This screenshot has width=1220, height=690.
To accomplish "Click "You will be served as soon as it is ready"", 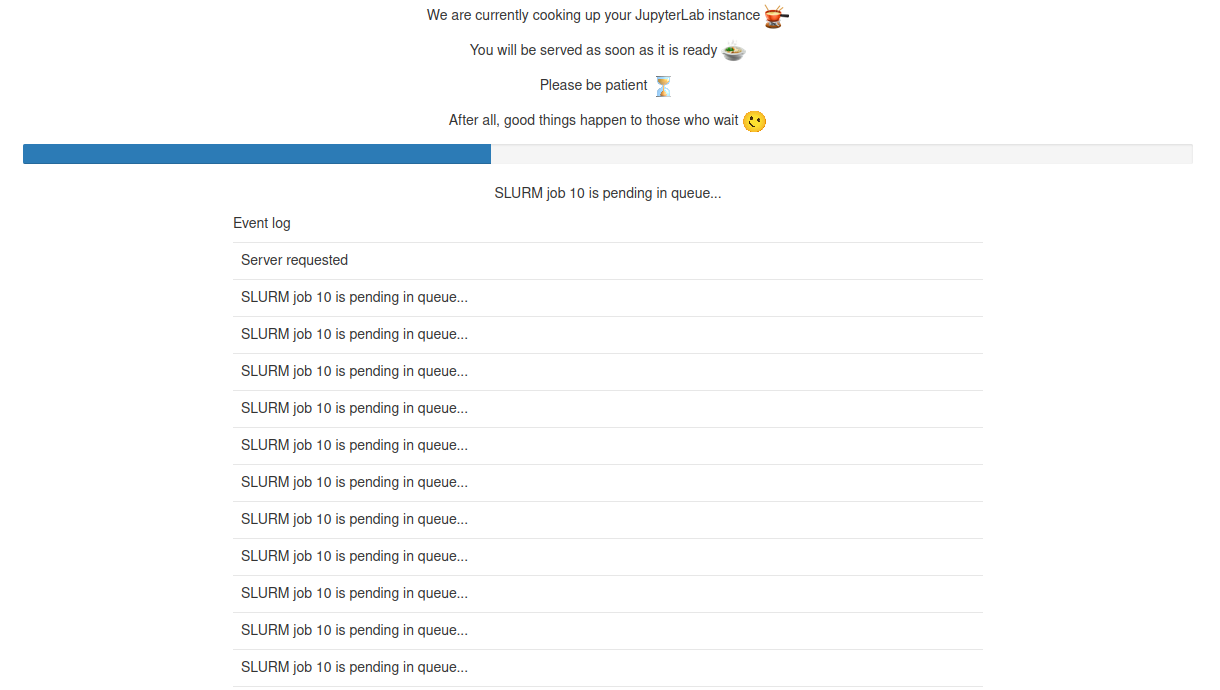I will click(x=594, y=50).
